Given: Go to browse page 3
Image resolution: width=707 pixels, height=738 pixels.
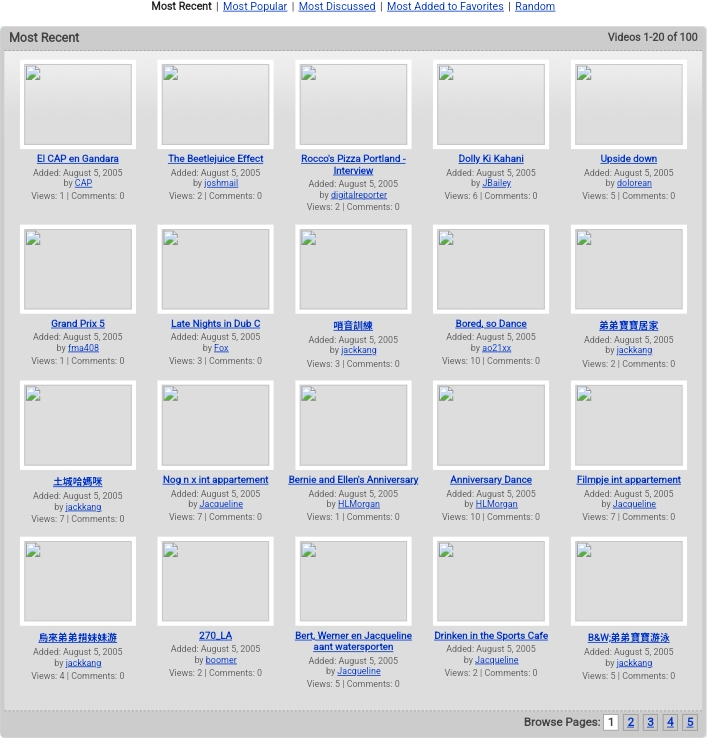Looking at the screenshot, I should [651, 722].
